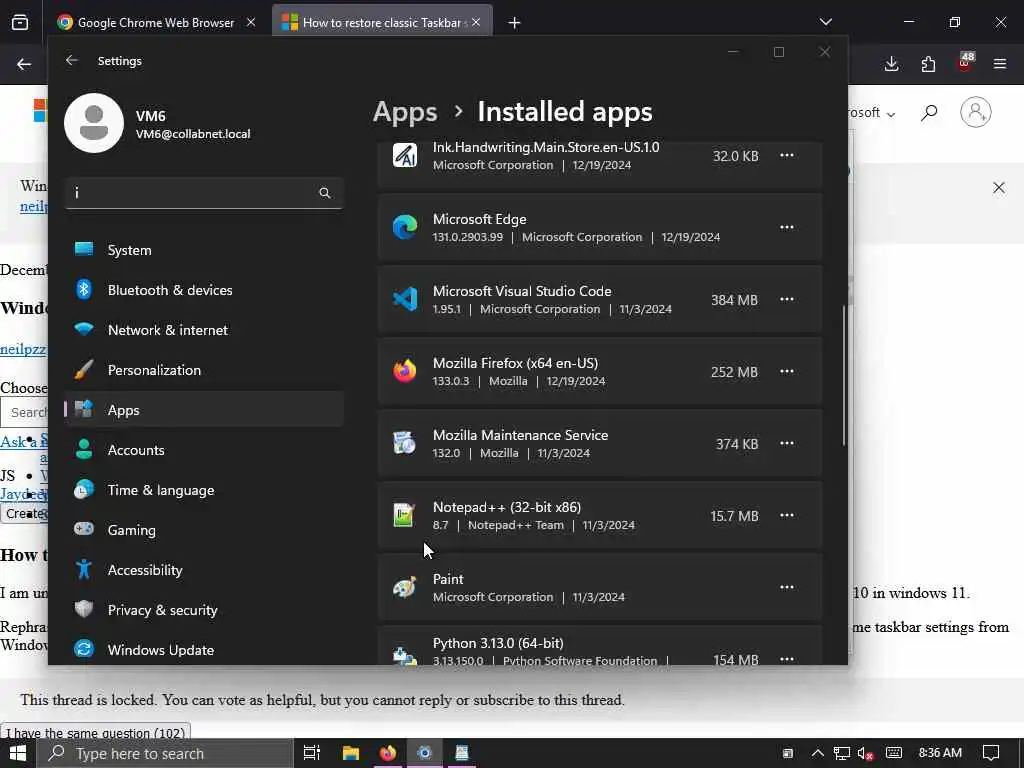Open the notification center icon

coord(991,753)
